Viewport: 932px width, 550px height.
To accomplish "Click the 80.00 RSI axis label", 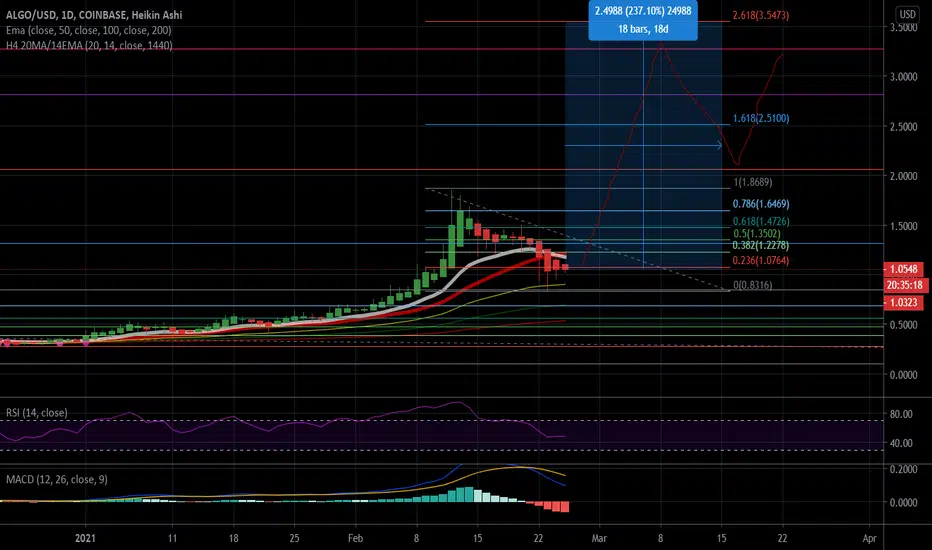I will point(900,414).
